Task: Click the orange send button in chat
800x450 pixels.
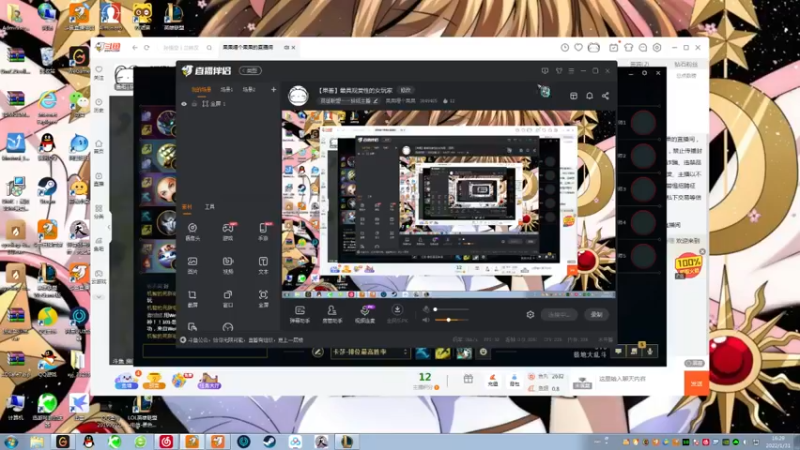Action: coord(696,383)
